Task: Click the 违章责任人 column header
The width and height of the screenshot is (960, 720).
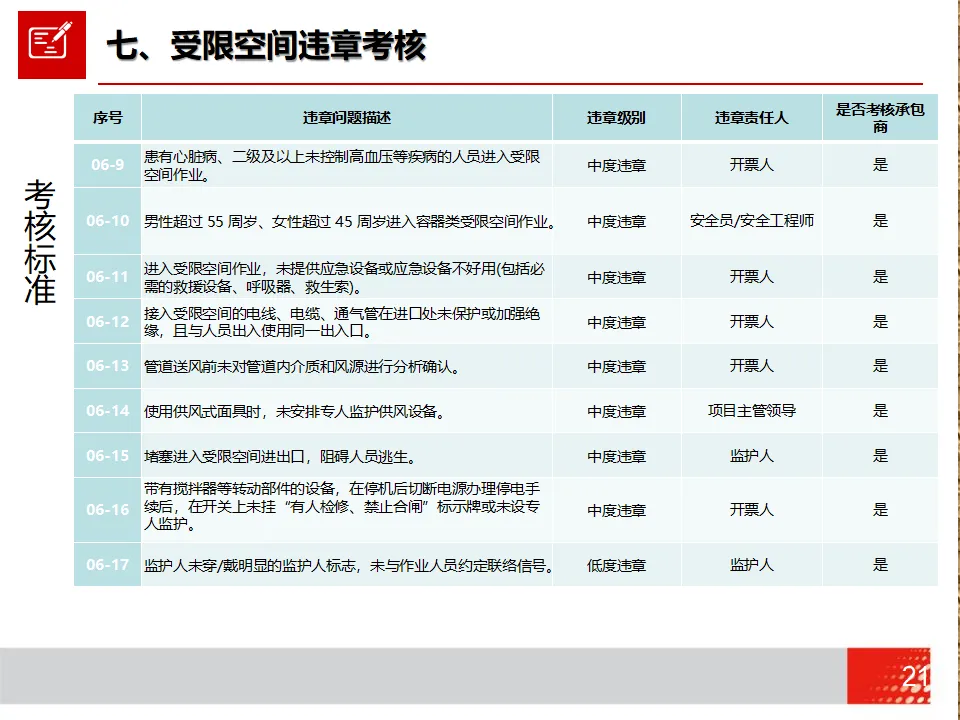Action: pyautogui.click(x=752, y=118)
